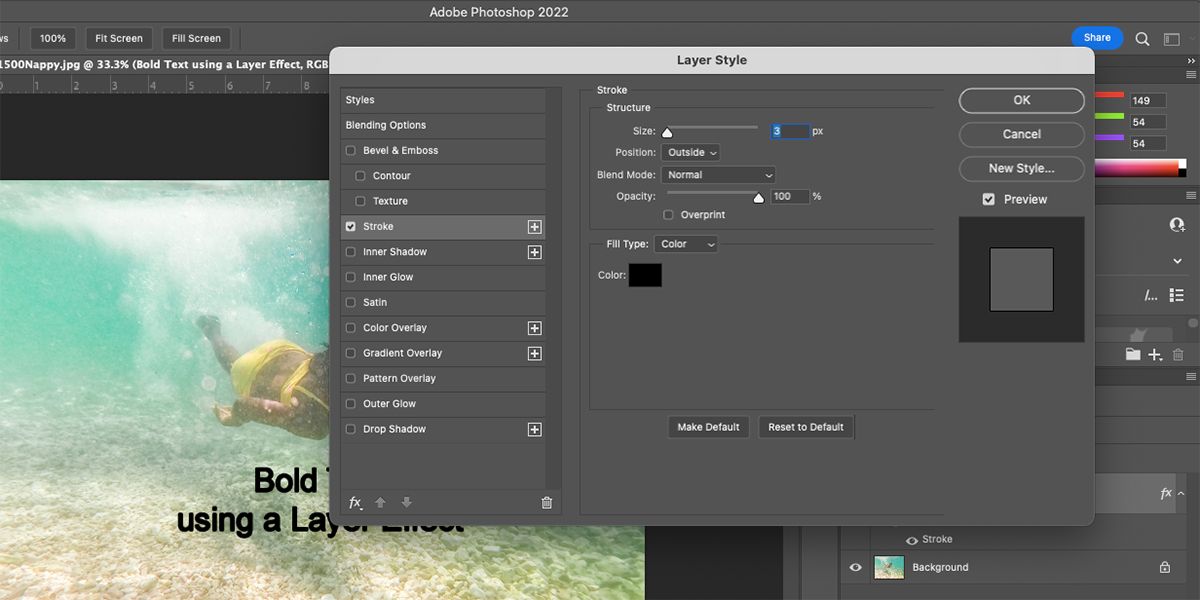Image resolution: width=1200 pixels, height=600 pixels.
Task: Click the Fill Screen button
Action: (196, 39)
